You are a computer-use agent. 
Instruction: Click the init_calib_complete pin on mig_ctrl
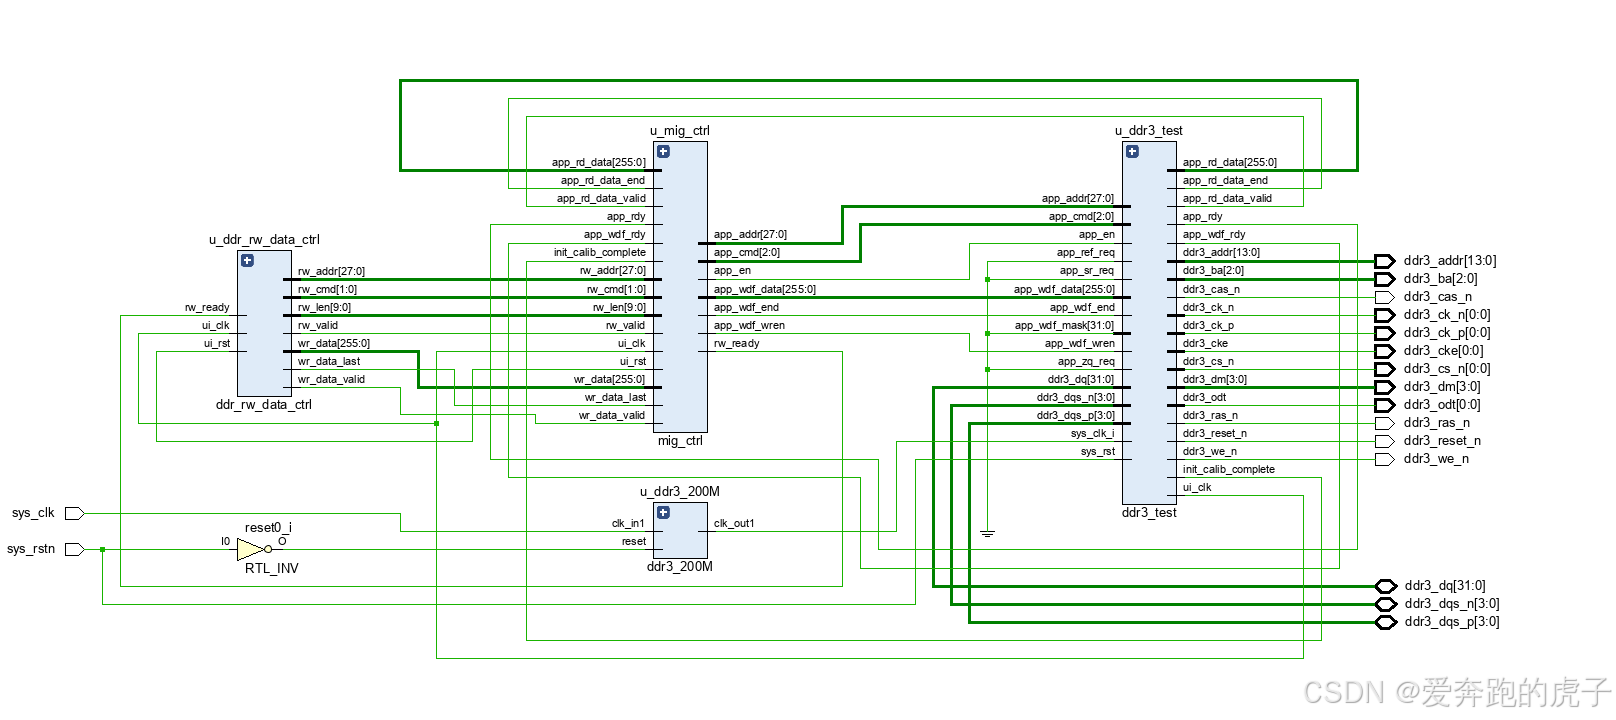[600, 253]
